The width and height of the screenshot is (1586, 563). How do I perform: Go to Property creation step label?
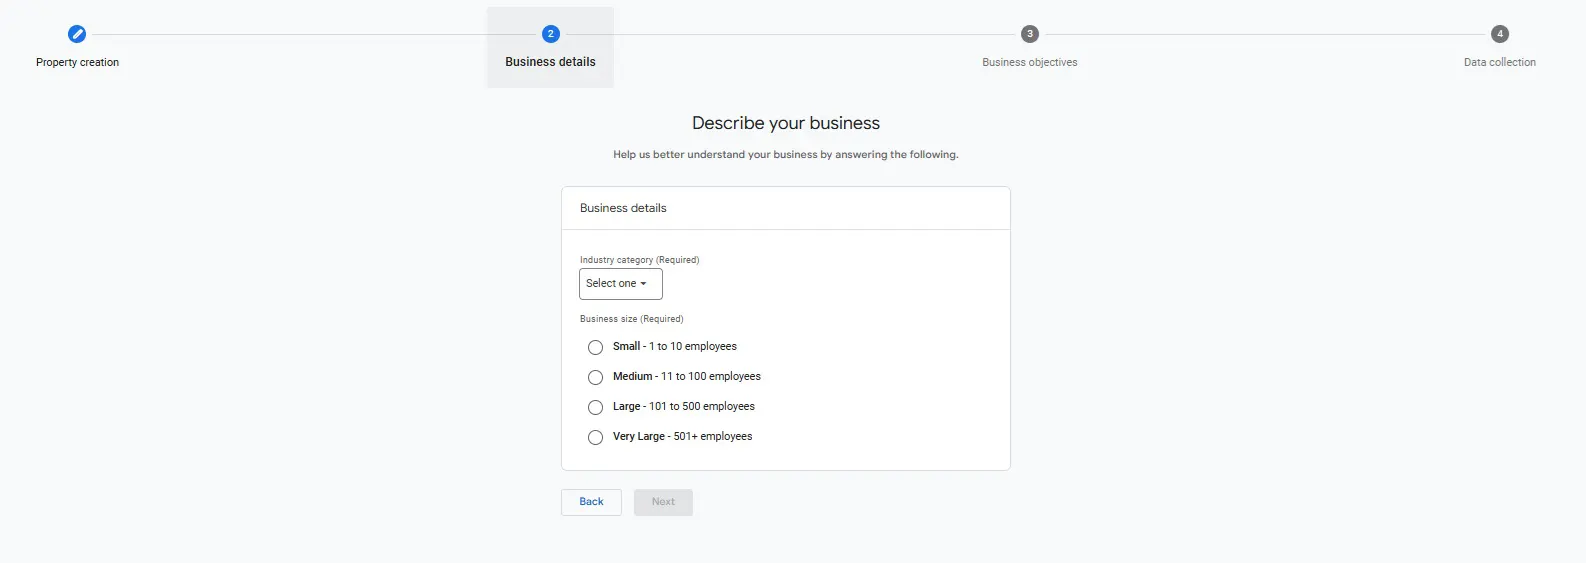click(77, 62)
